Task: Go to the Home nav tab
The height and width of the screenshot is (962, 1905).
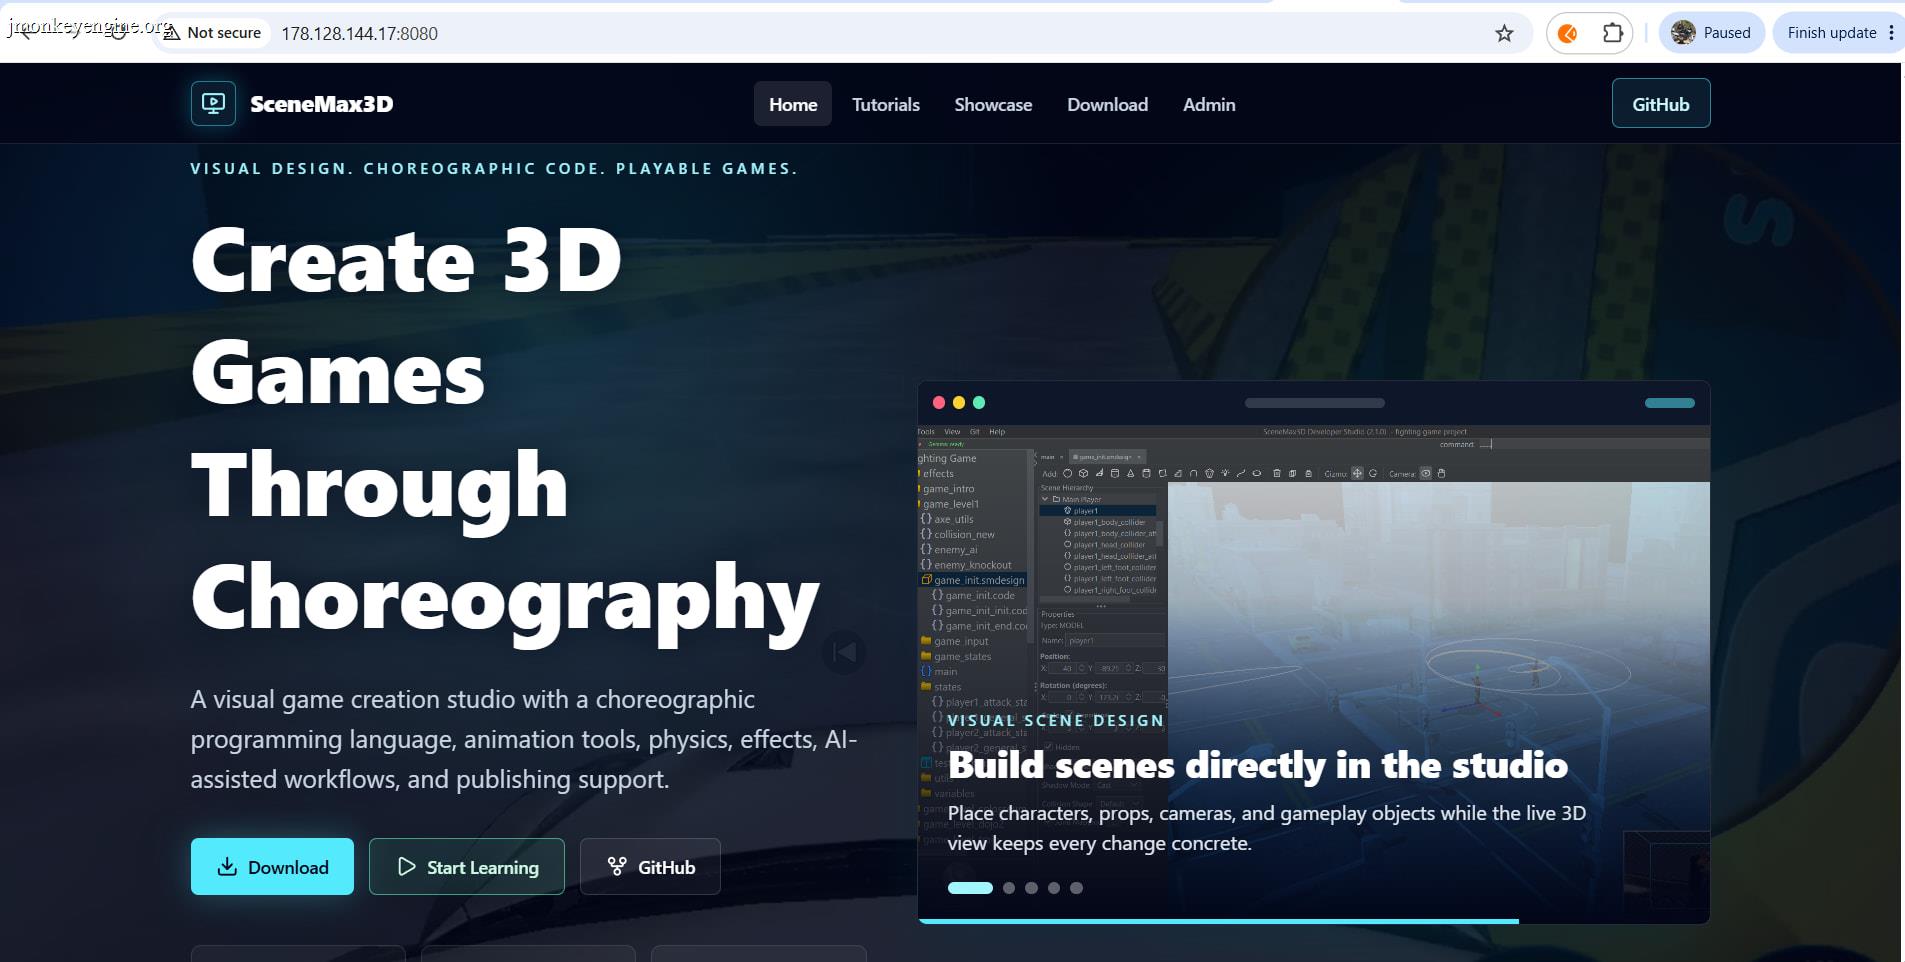Action: pyautogui.click(x=793, y=104)
